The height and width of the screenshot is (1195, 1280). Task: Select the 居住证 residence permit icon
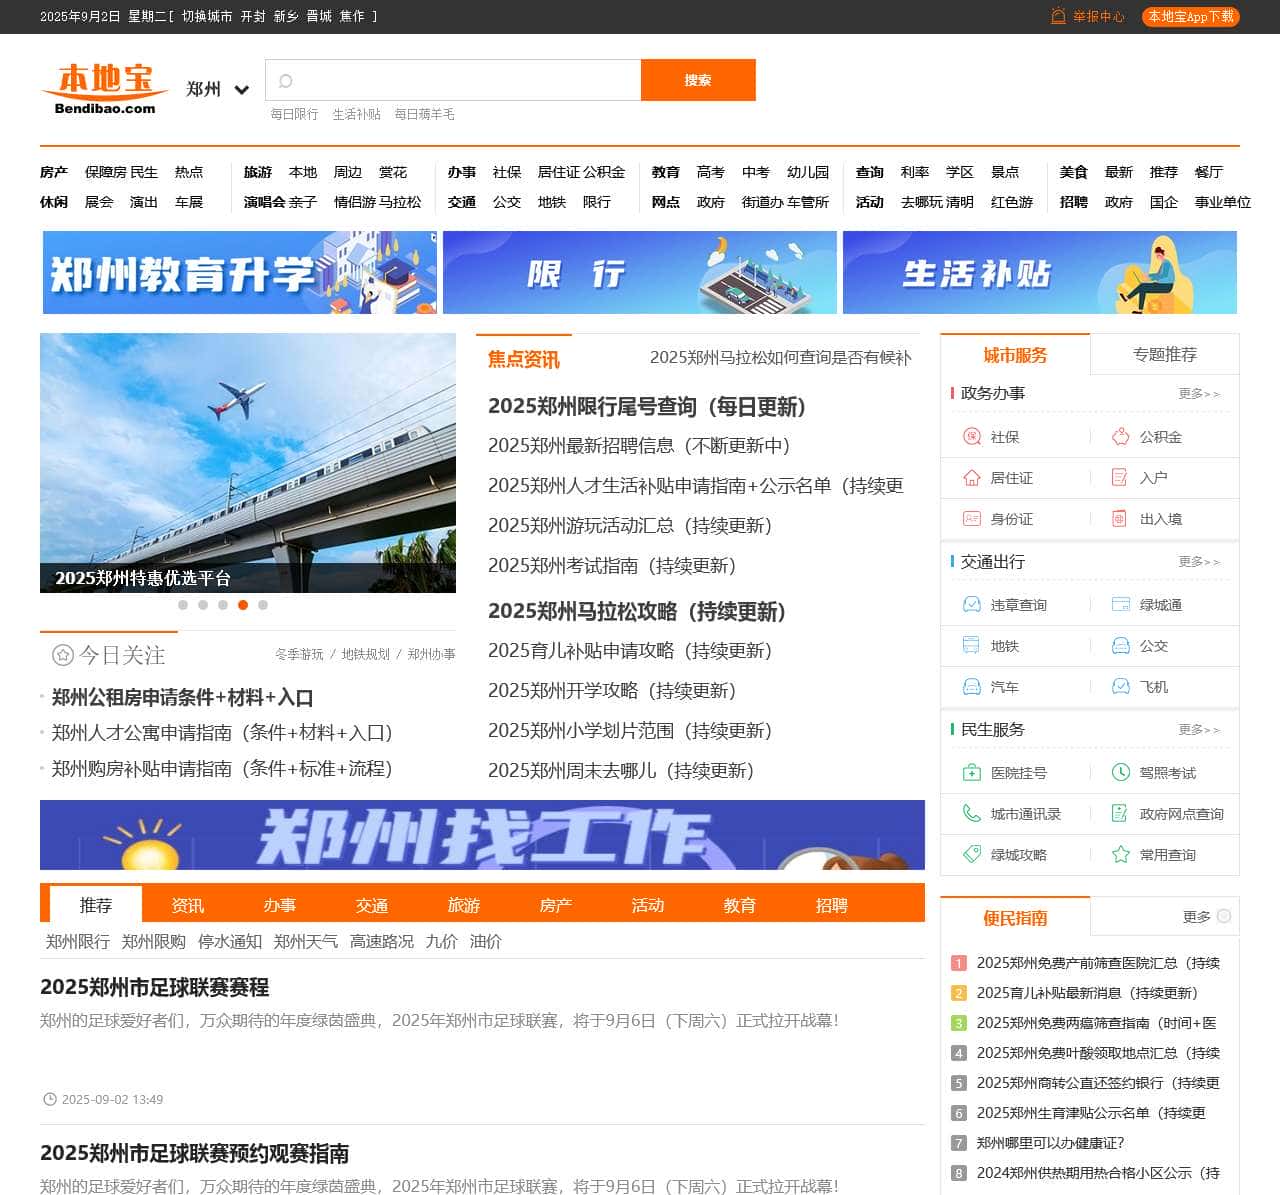point(971,478)
